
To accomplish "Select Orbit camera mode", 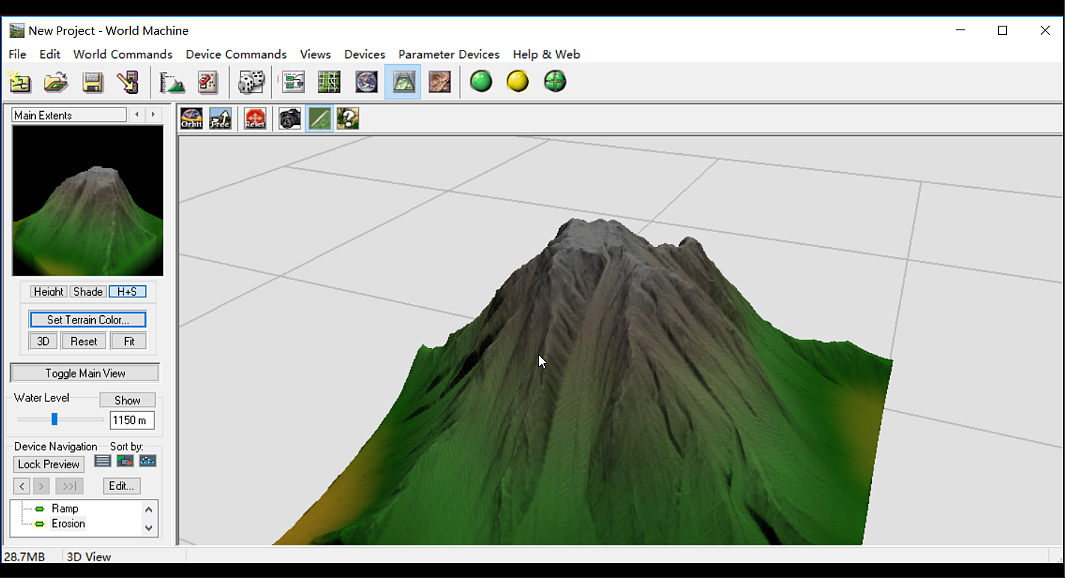I will click(x=192, y=119).
